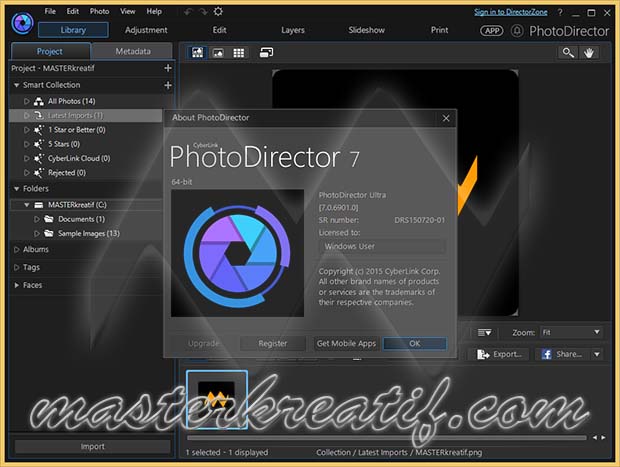Expand the Sample Images (13) folder

(x=36, y=233)
